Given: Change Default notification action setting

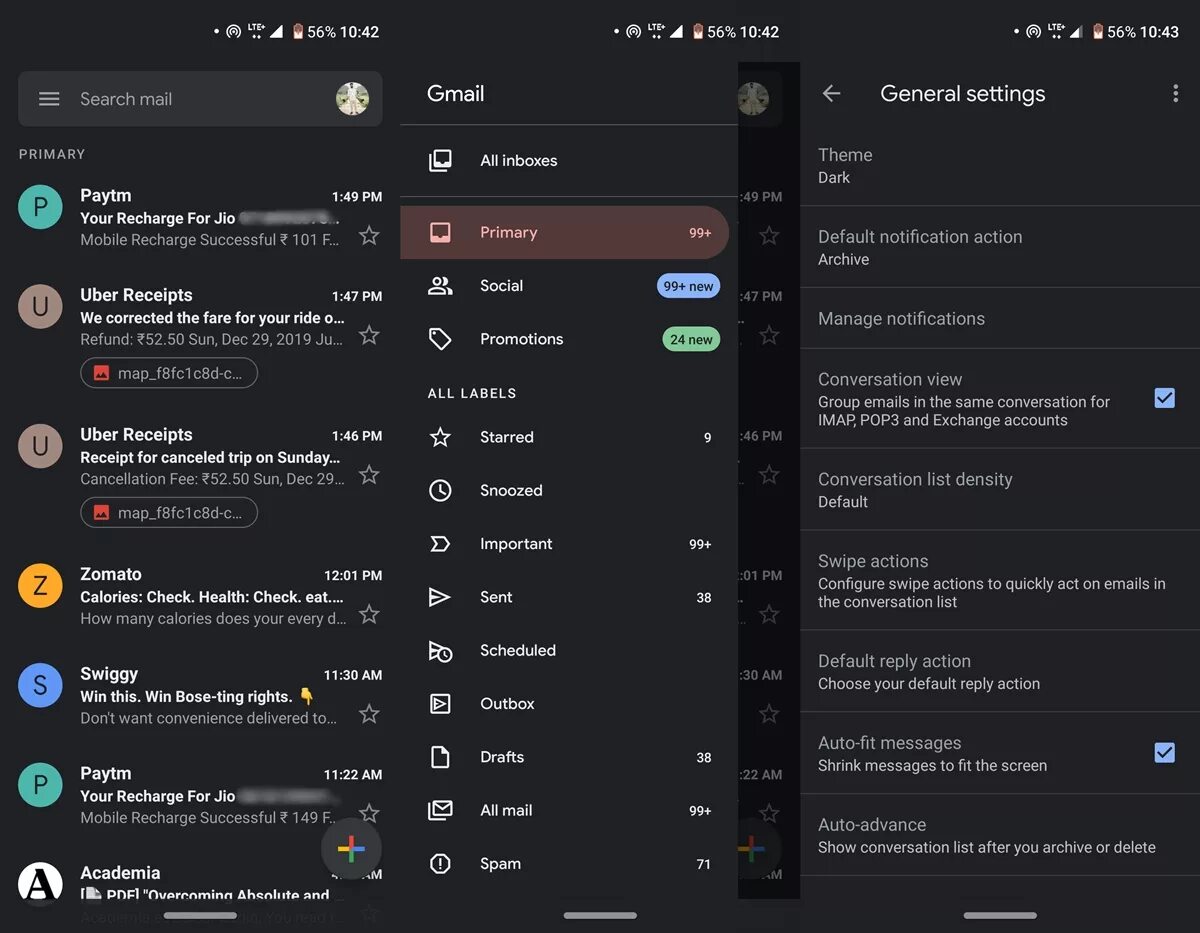Looking at the screenshot, I should point(1000,248).
